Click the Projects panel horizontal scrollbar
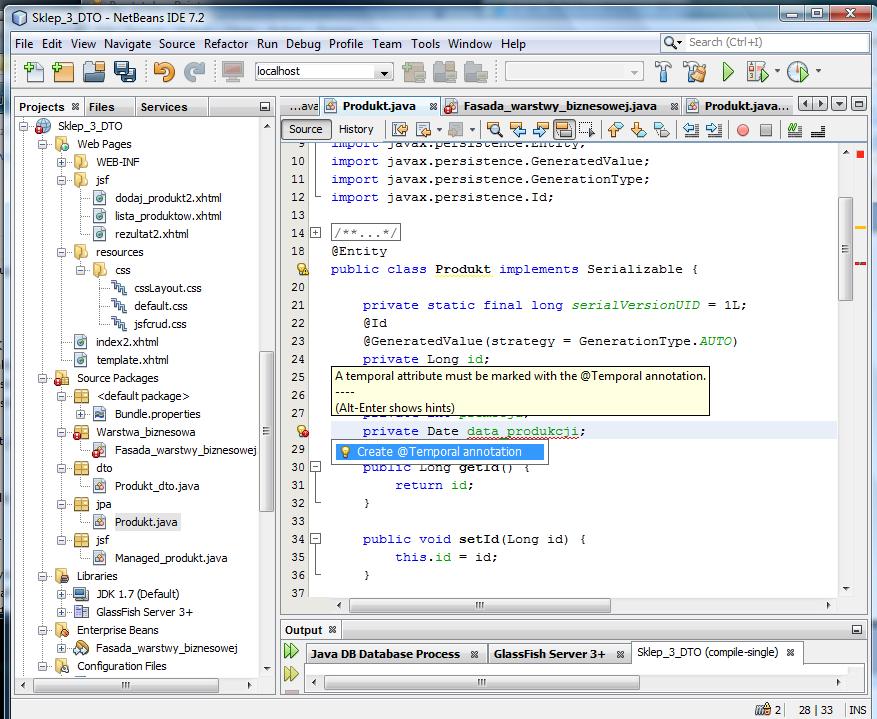 [126, 685]
